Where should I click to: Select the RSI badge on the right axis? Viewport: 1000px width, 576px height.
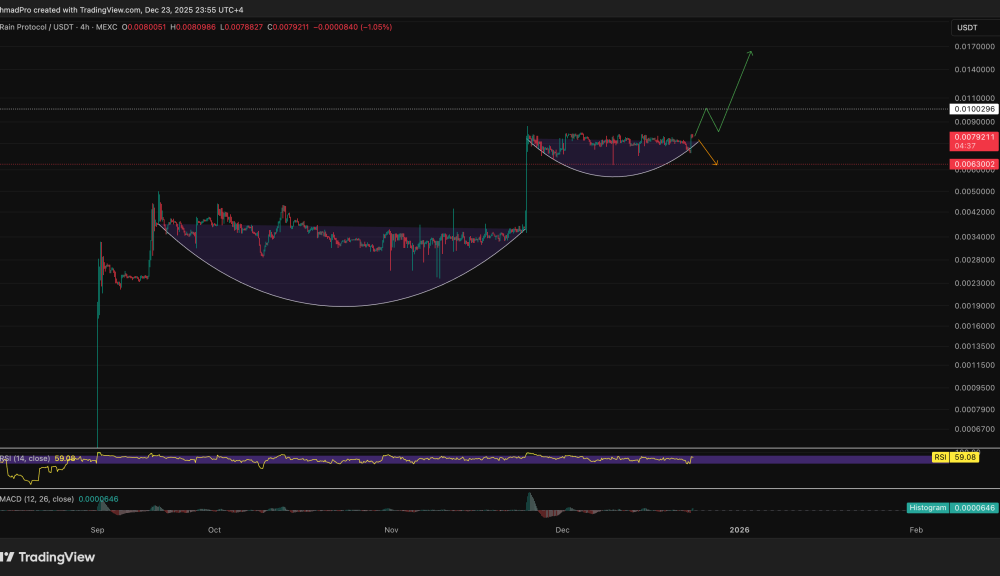point(939,457)
